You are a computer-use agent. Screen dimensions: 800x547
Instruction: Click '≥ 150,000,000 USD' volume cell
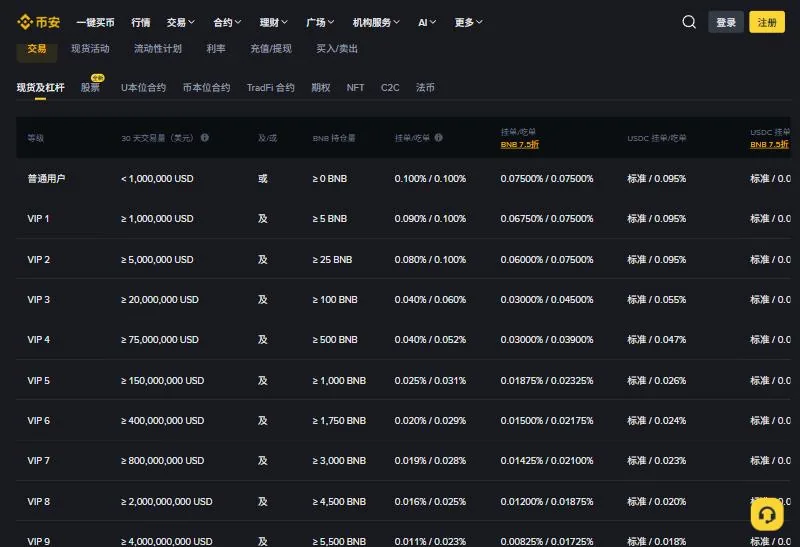pyautogui.click(x=162, y=381)
